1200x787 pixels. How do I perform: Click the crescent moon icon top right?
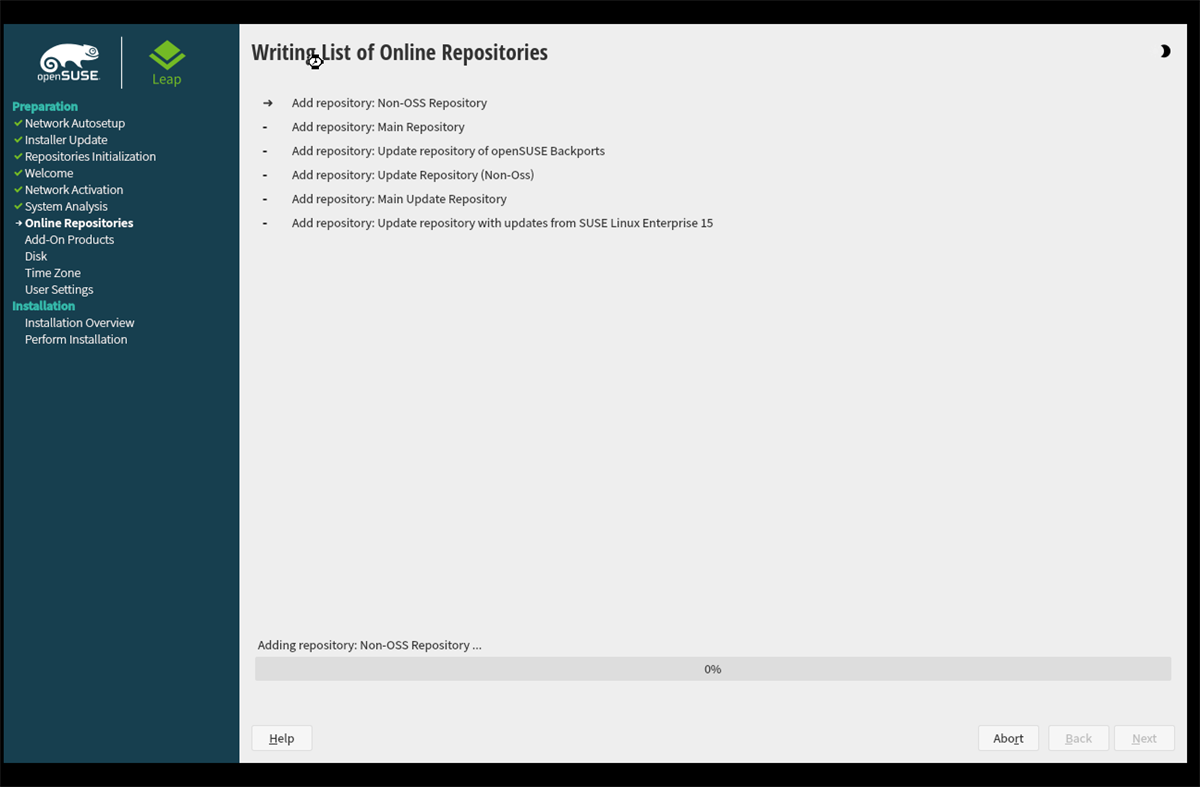coord(1165,51)
